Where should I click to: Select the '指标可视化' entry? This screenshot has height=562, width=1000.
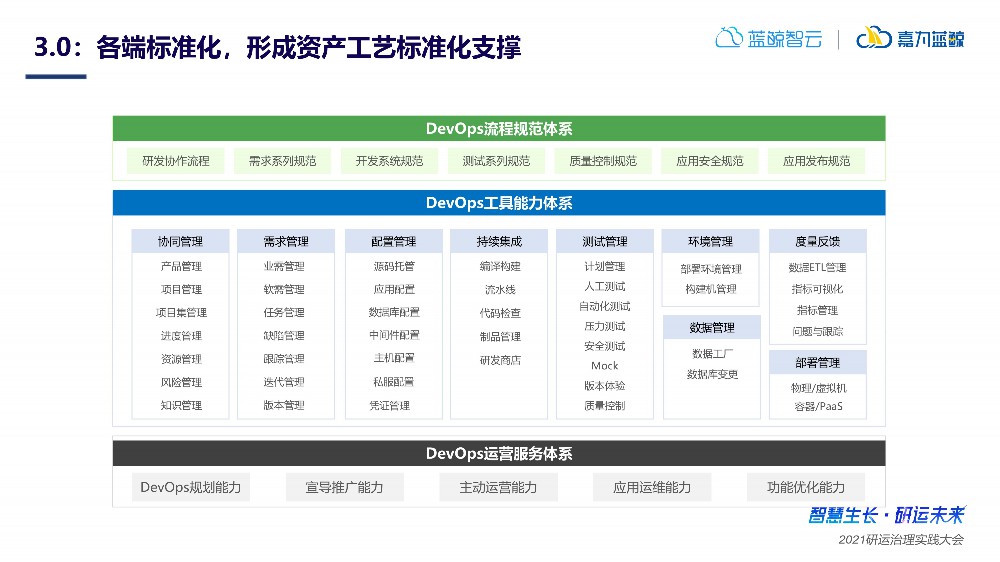coord(818,289)
